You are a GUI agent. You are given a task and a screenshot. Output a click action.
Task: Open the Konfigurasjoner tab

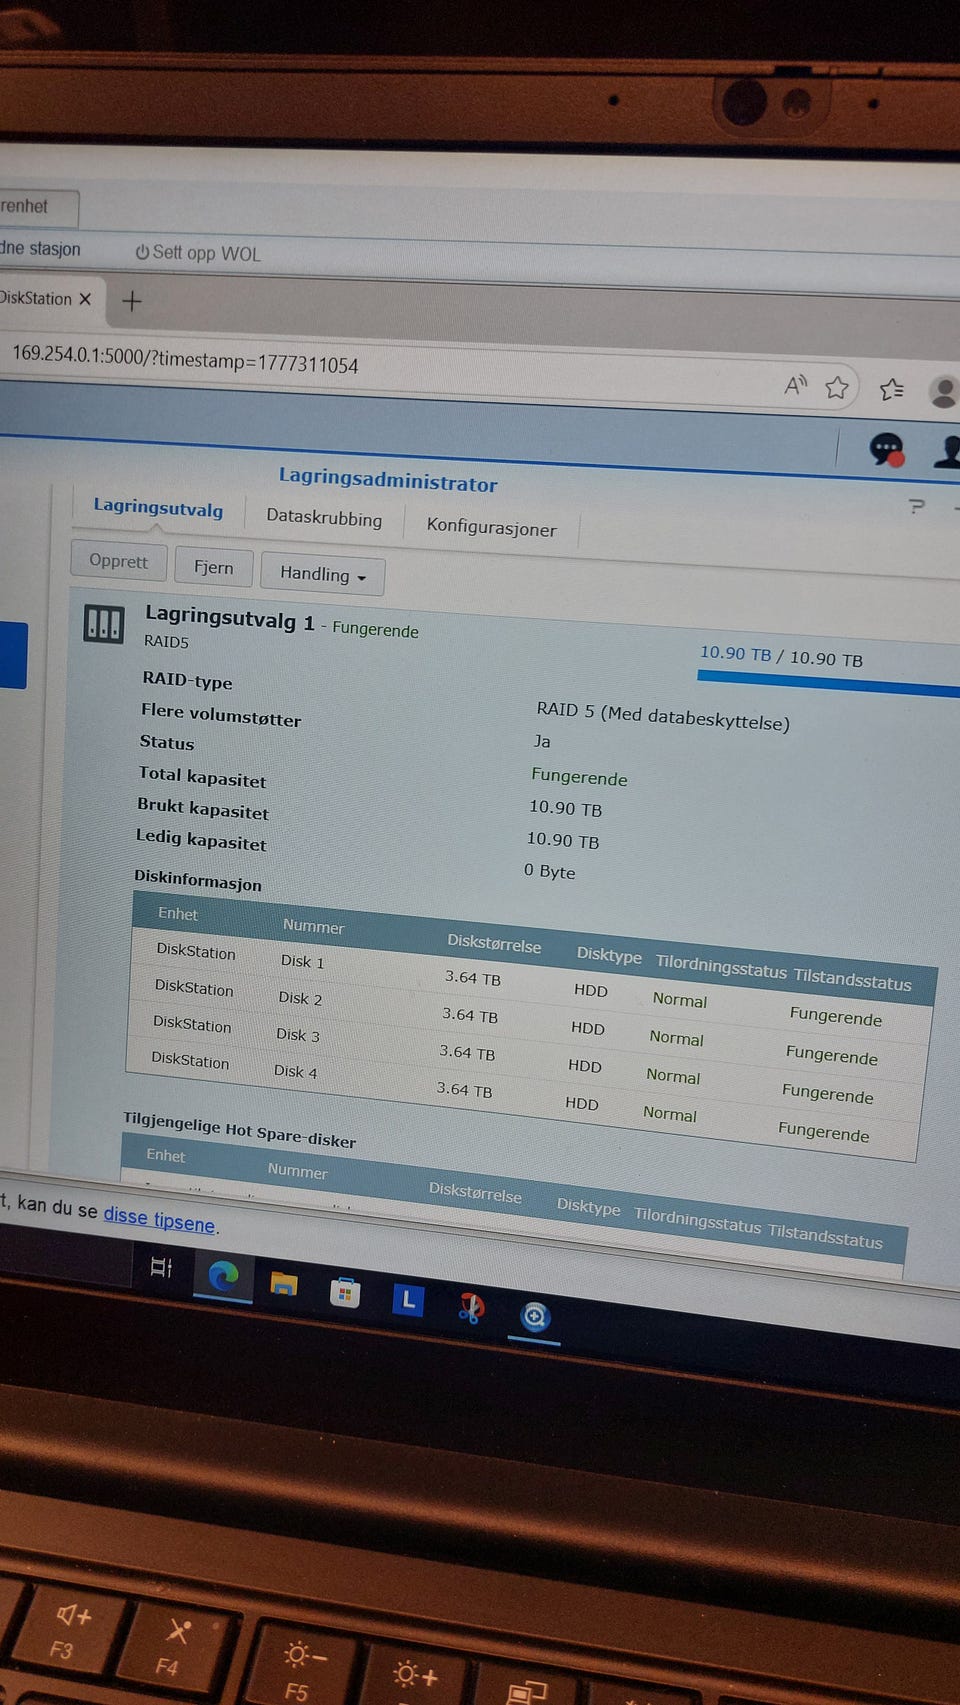coord(491,527)
